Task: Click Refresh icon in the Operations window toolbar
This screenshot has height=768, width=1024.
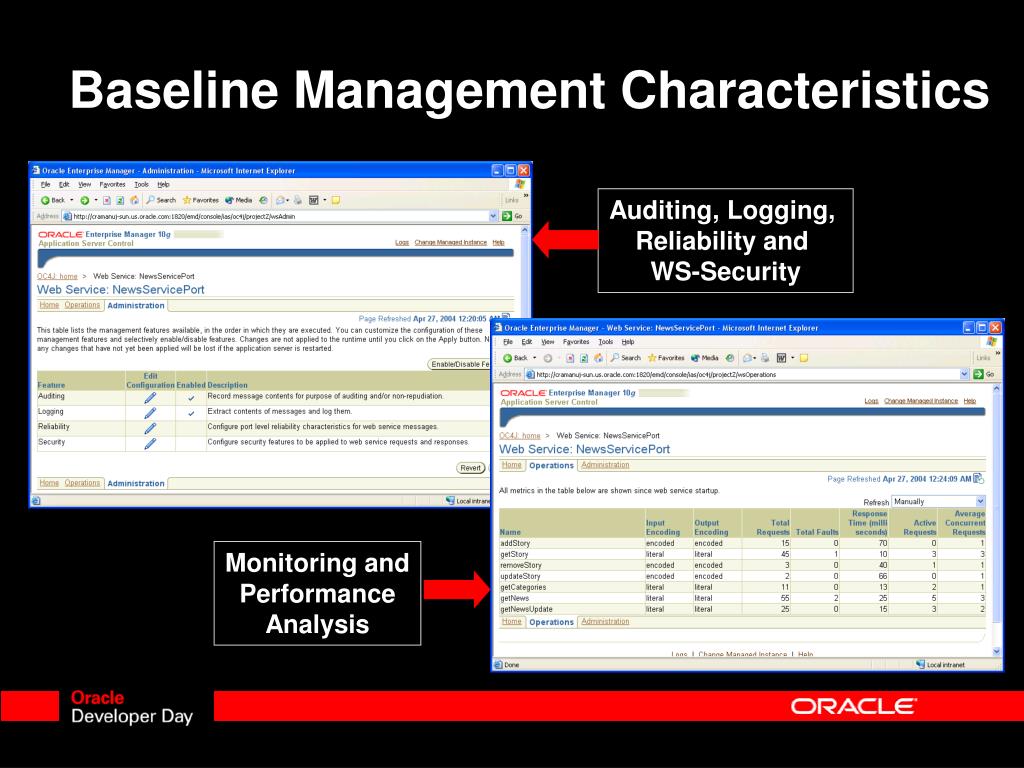Action: (584, 358)
